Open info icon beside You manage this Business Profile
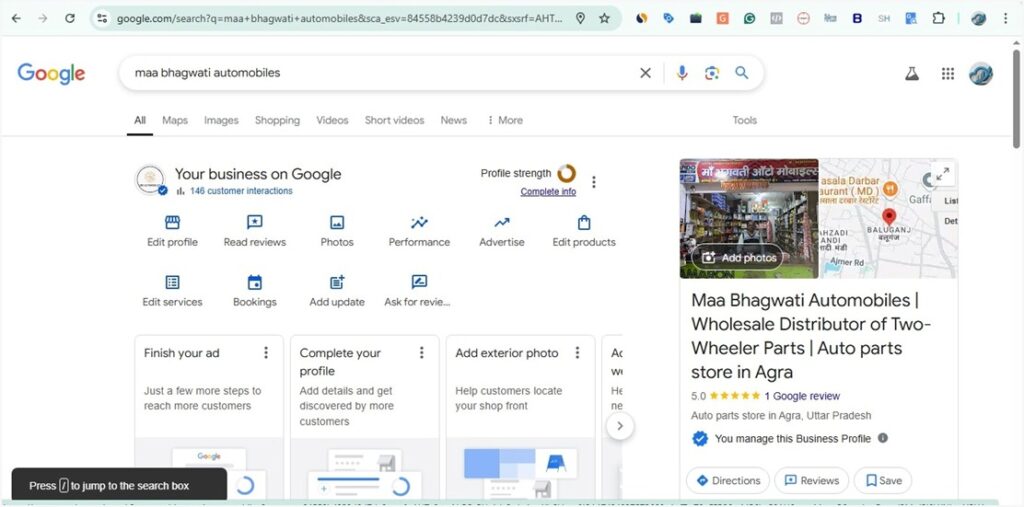 pos(882,438)
